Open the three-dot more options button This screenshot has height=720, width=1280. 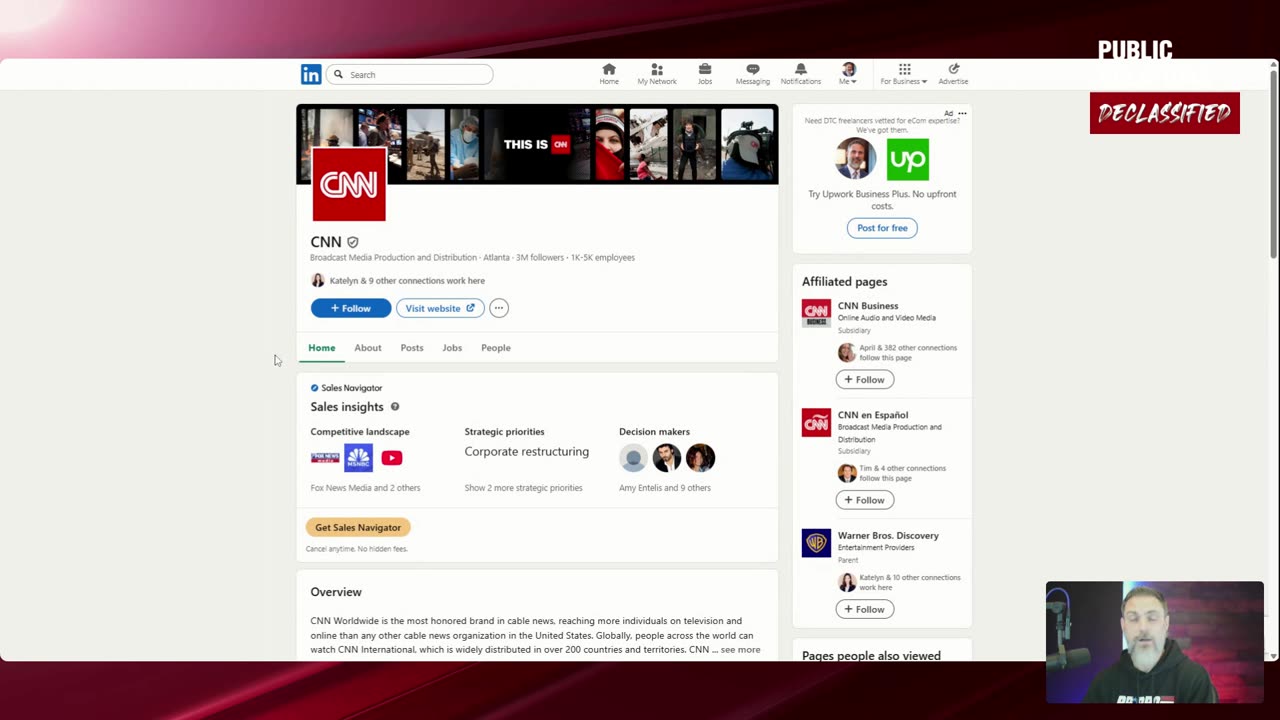click(x=499, y=308)
